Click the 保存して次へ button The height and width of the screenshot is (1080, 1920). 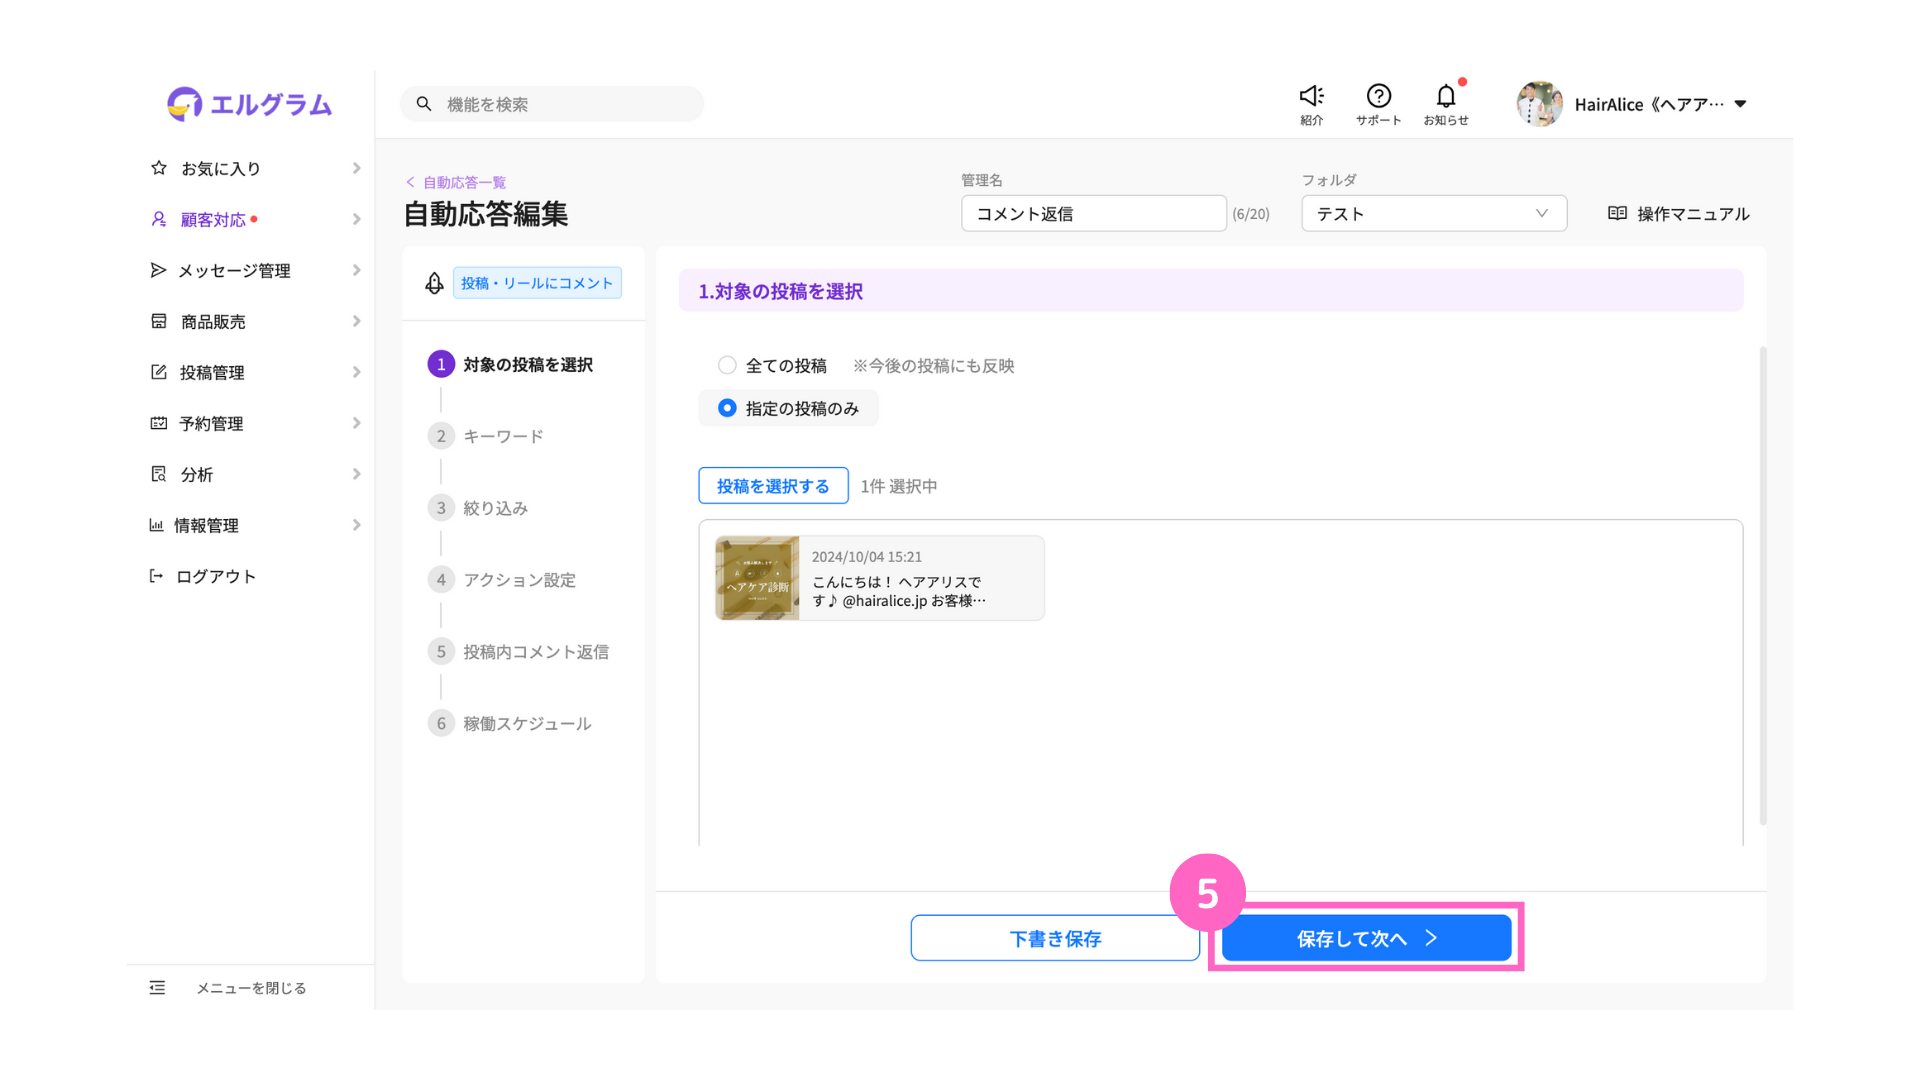(x=1365, y=938)
